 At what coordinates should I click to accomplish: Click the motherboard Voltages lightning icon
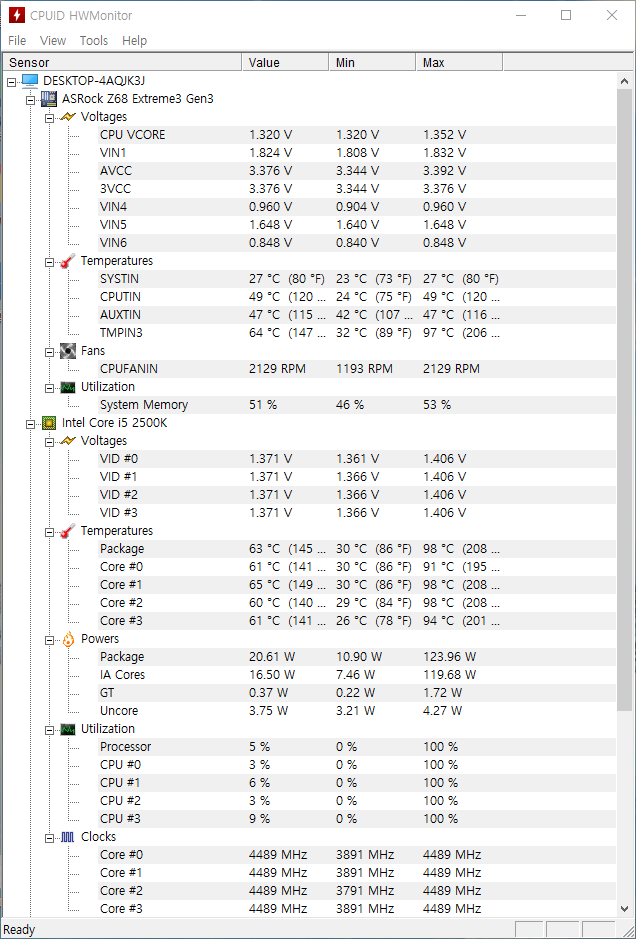pos(68,117)
